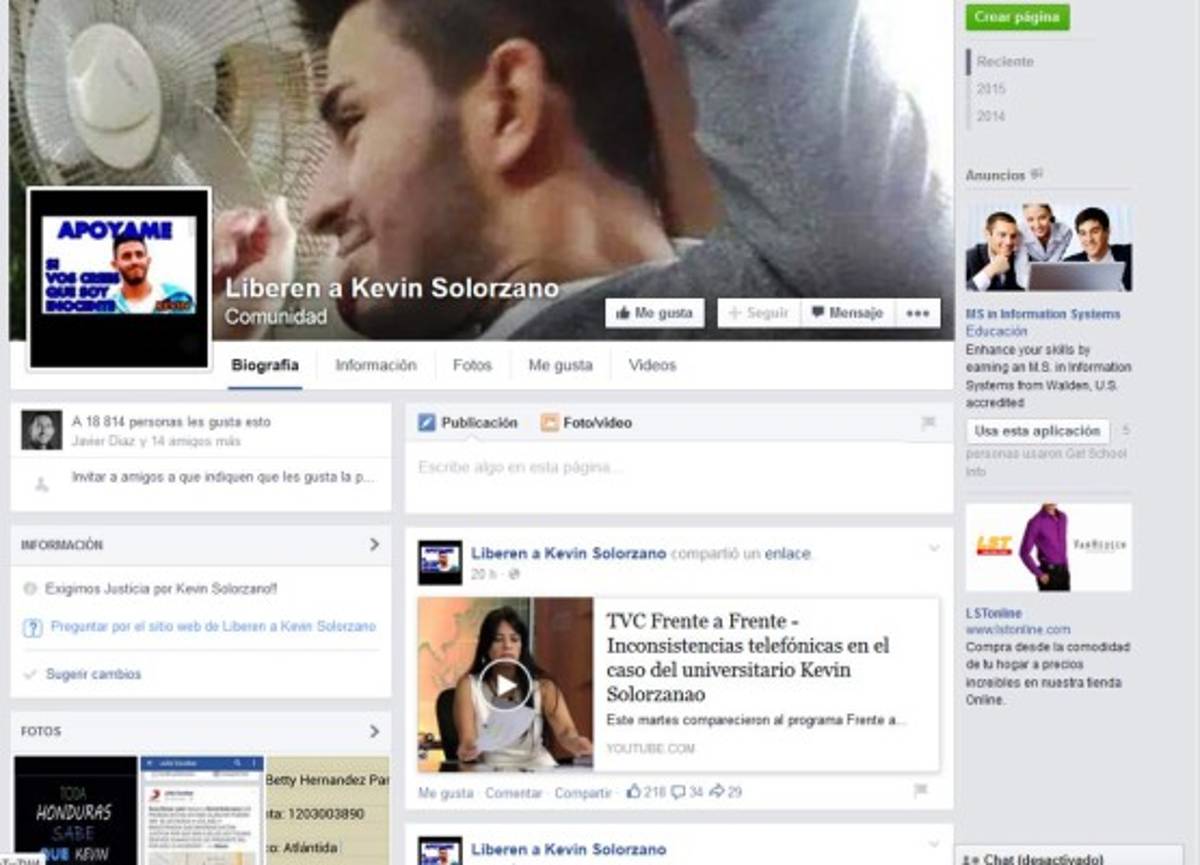Click Sugerir cambios link
This screenshot has width=1200, height=865.
[x=93, y=675]
